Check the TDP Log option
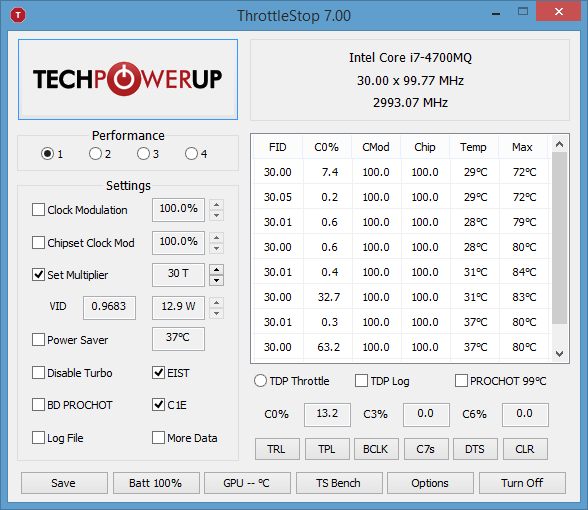 pos(362,381)
